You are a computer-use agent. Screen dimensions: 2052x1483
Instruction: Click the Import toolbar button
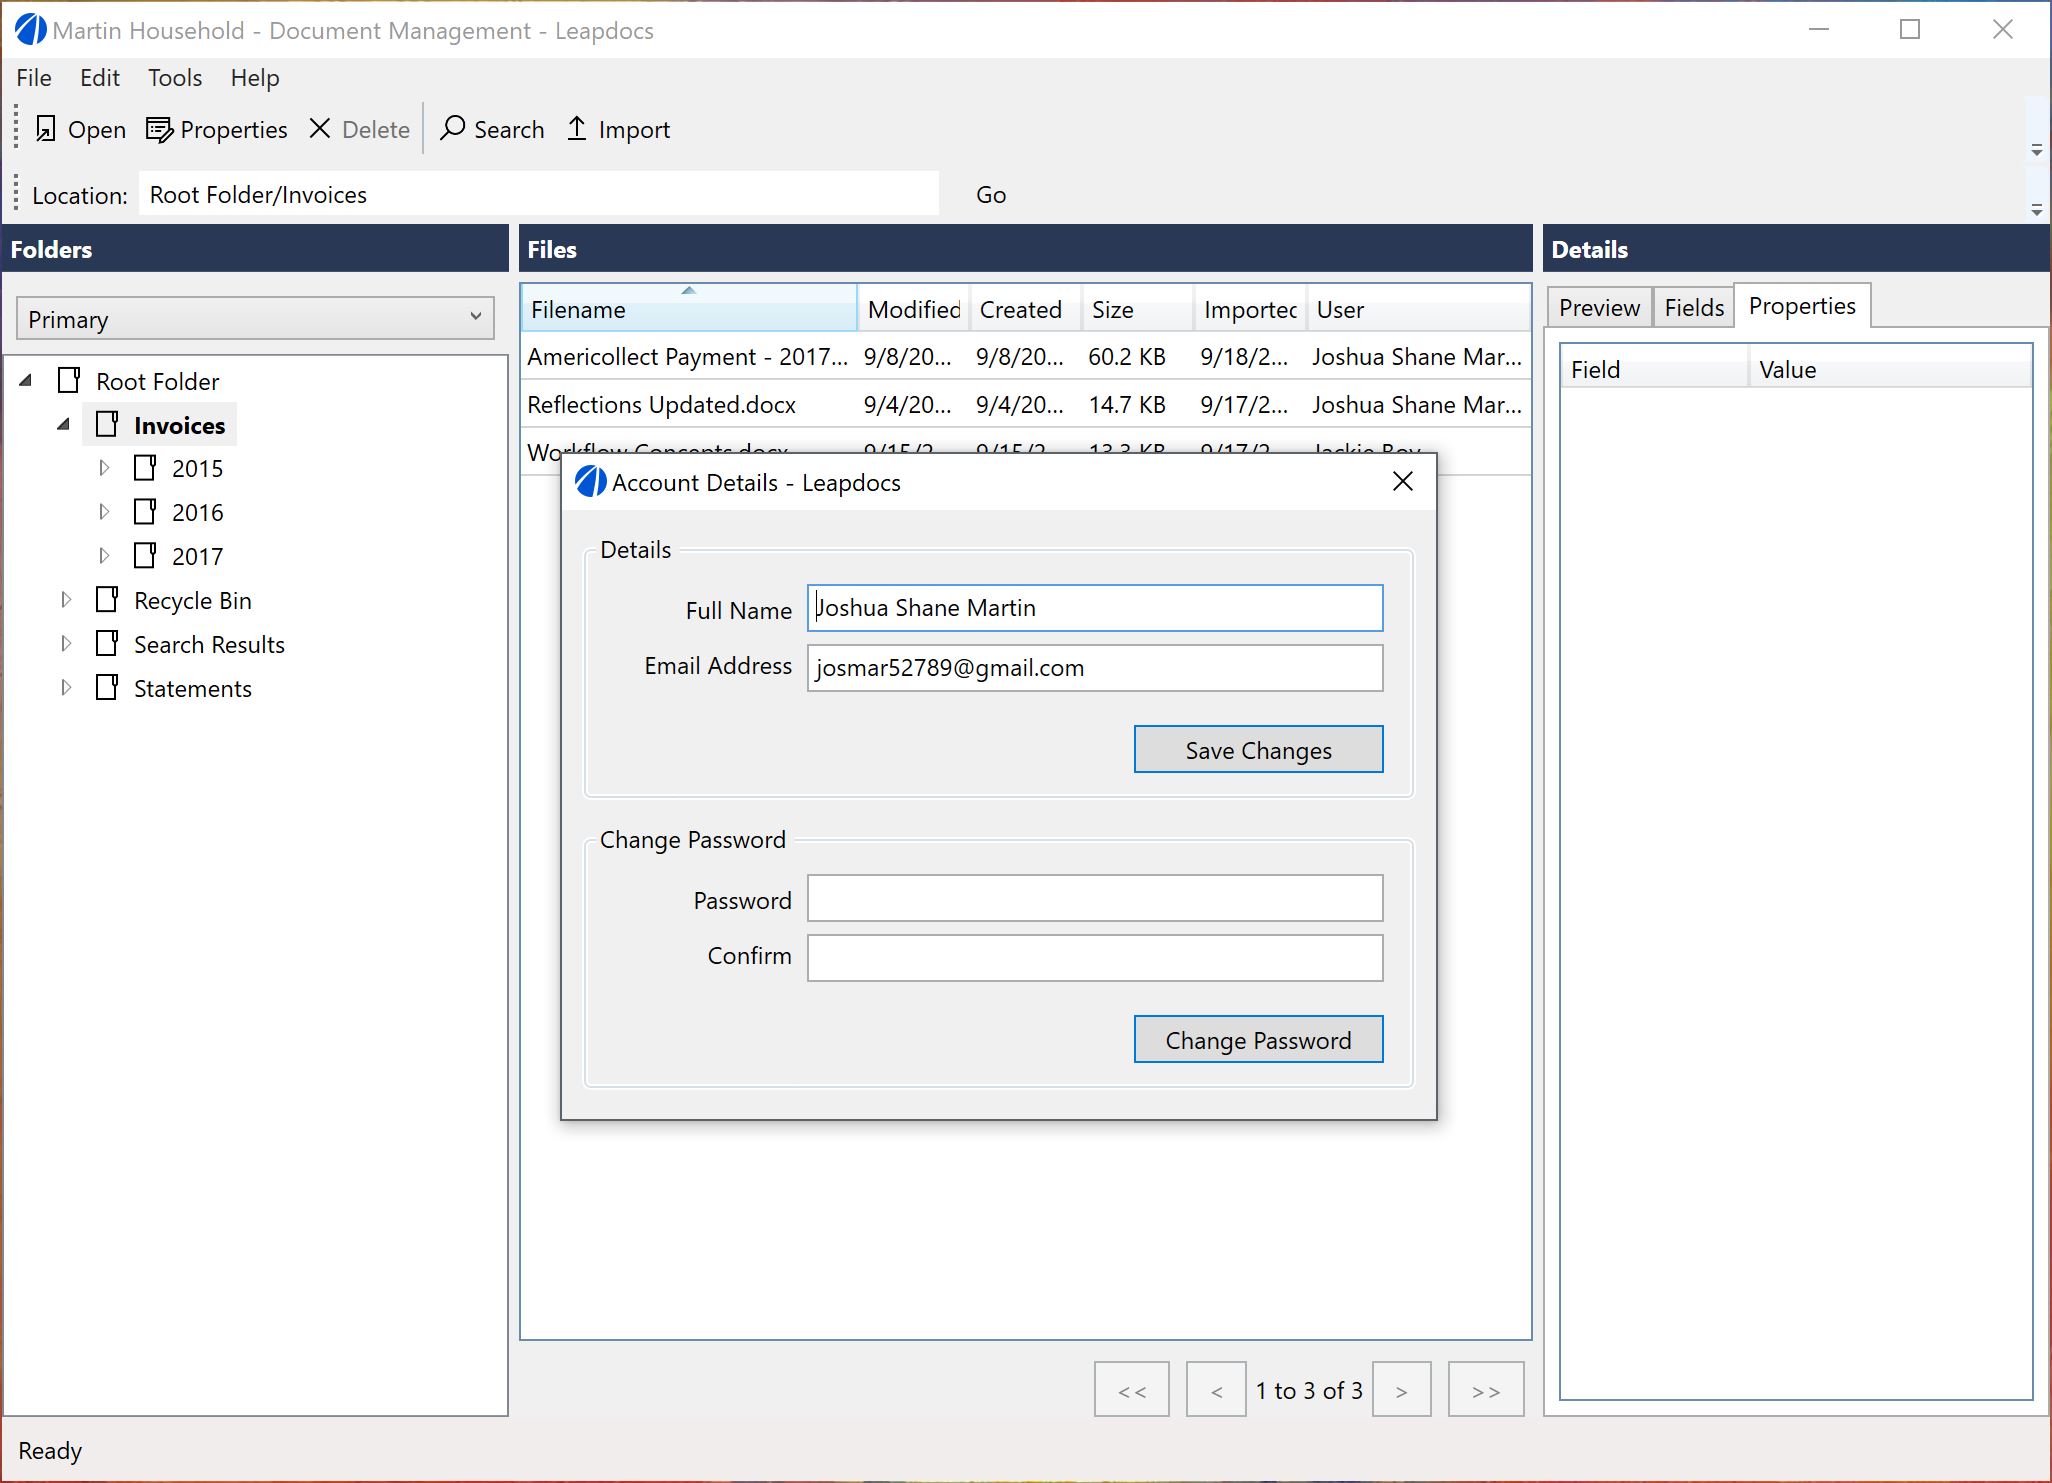pyautogui.click(x=618, y=129)
